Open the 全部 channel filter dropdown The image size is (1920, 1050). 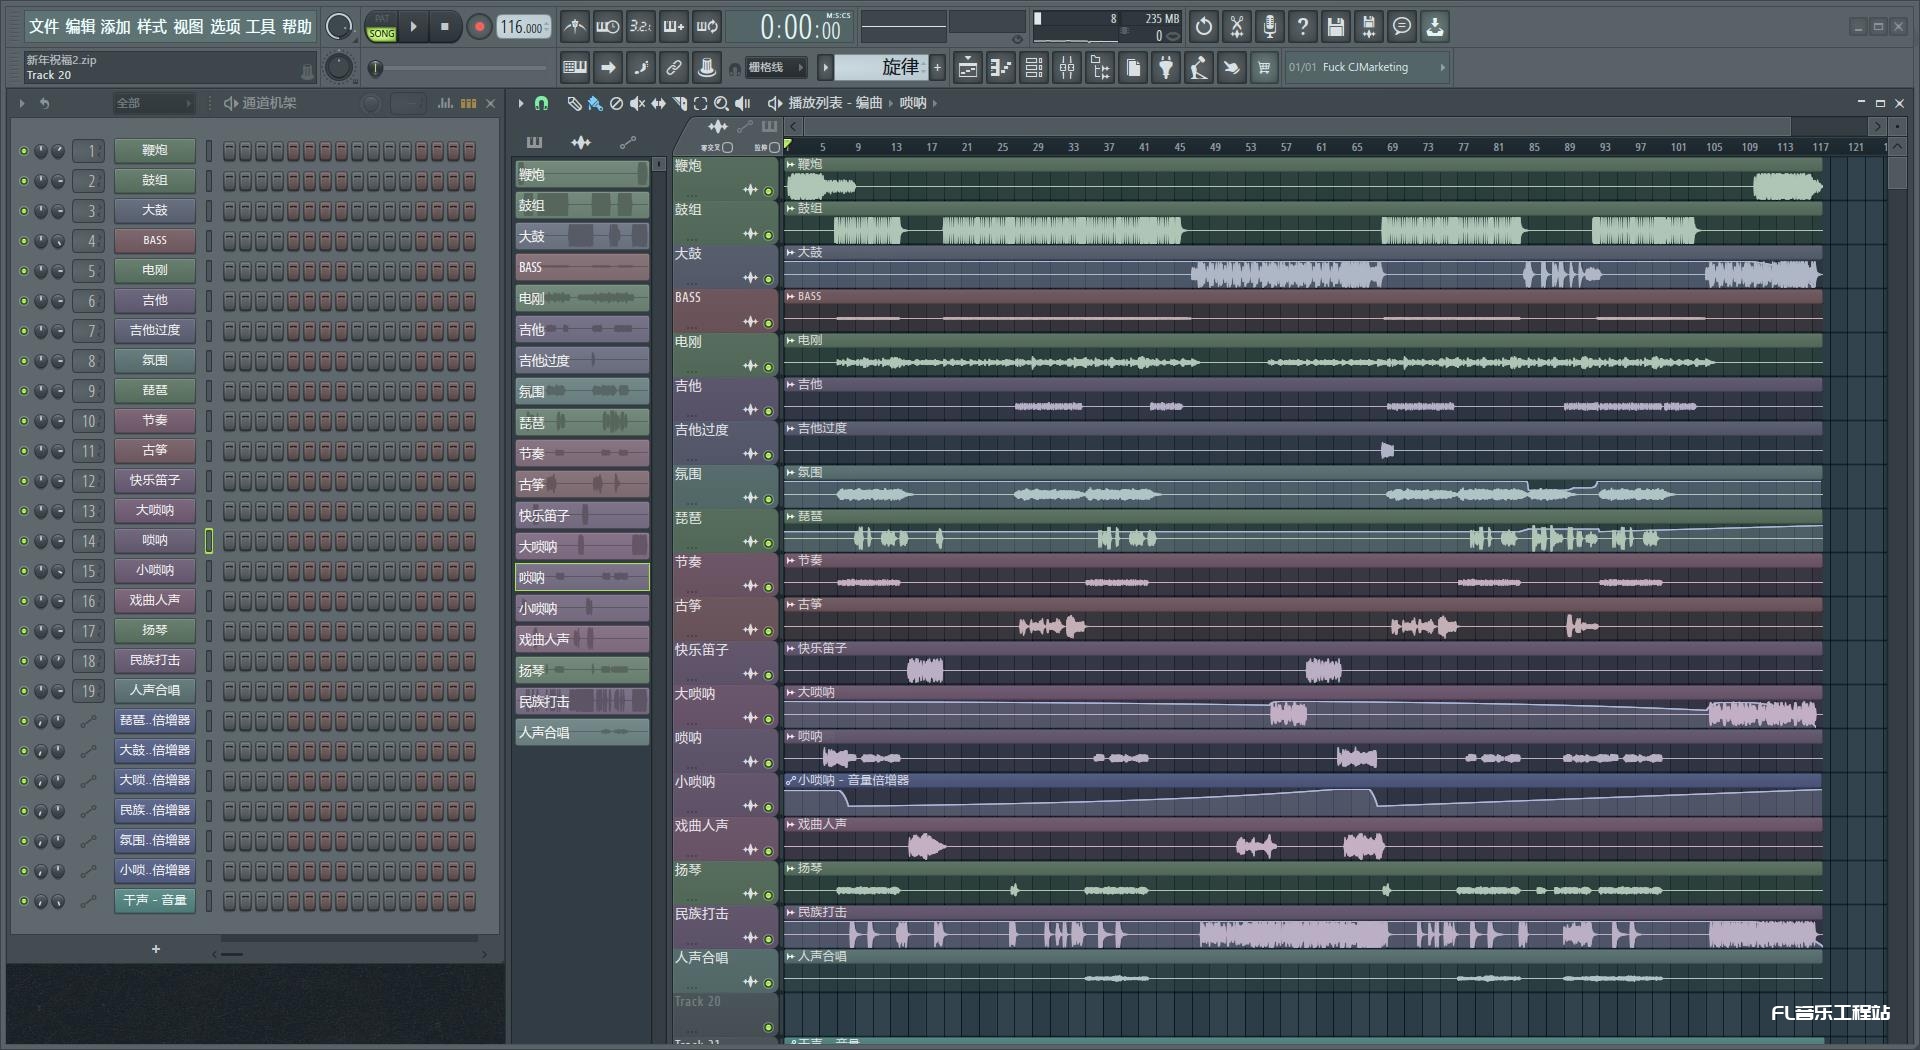coord(152,103)
